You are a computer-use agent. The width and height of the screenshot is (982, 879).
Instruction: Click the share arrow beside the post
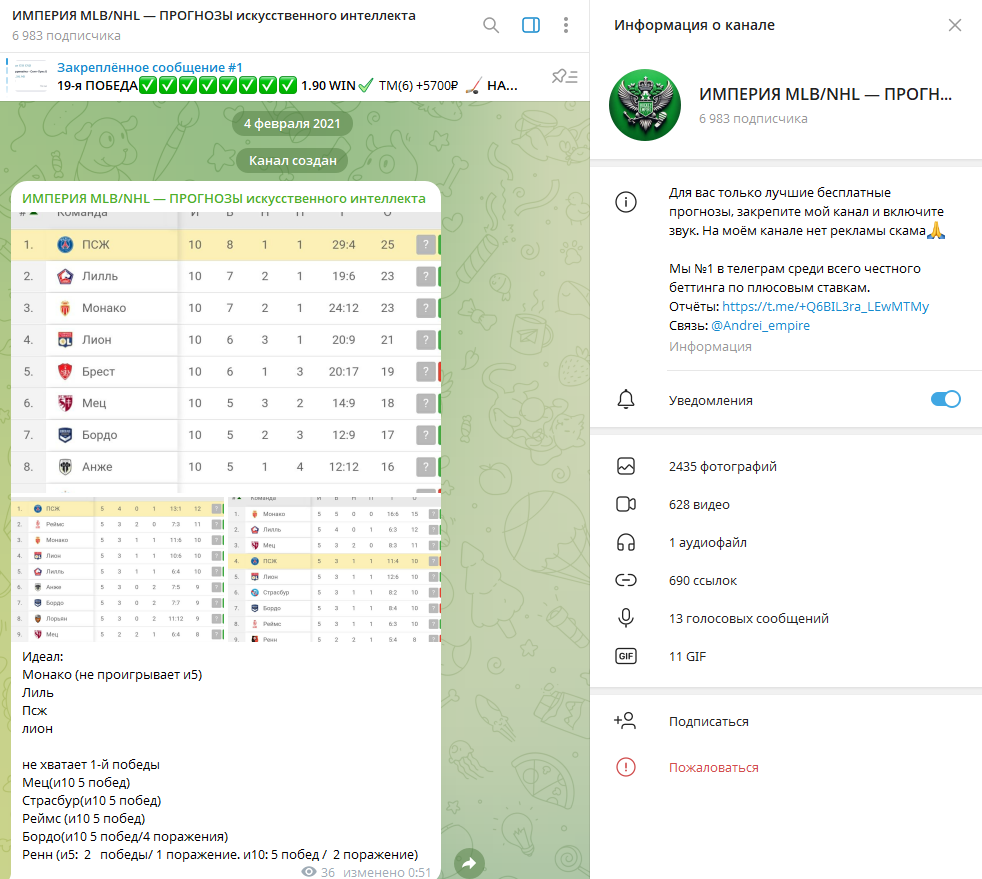point(469,864)
